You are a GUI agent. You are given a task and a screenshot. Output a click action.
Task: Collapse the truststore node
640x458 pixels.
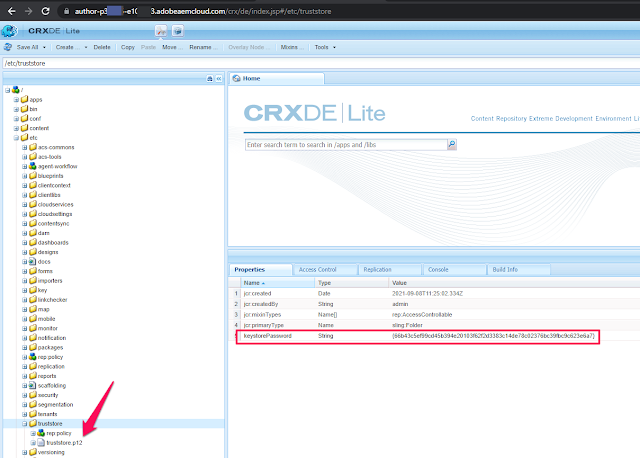click(x=24, y=424)
